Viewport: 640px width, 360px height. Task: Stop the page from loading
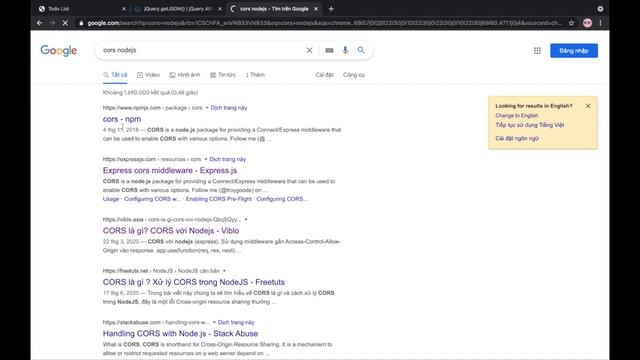65,23
